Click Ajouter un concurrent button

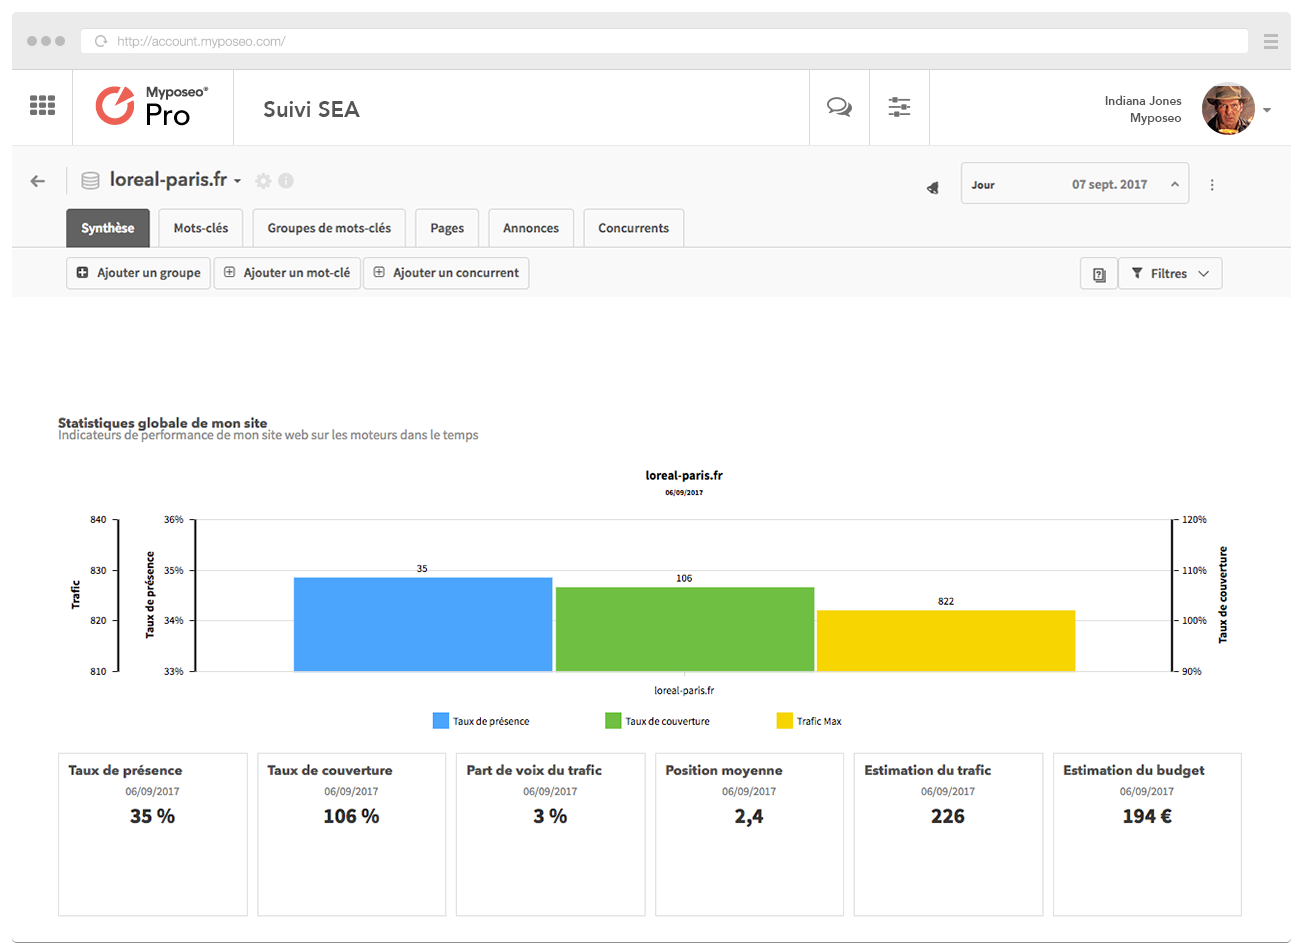pos(446,273)
